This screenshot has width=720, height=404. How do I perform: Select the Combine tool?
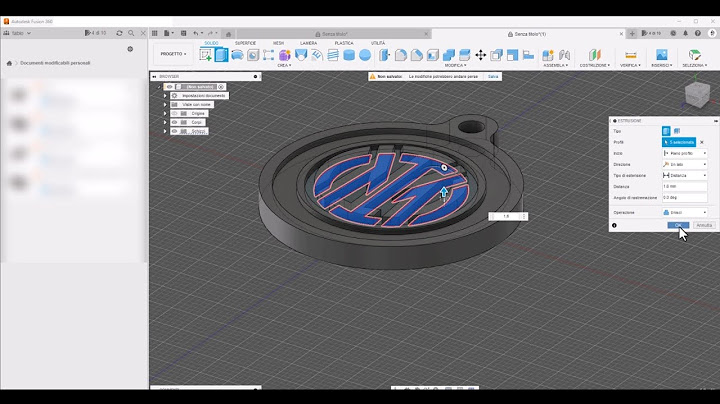click(x=449, y=55)
